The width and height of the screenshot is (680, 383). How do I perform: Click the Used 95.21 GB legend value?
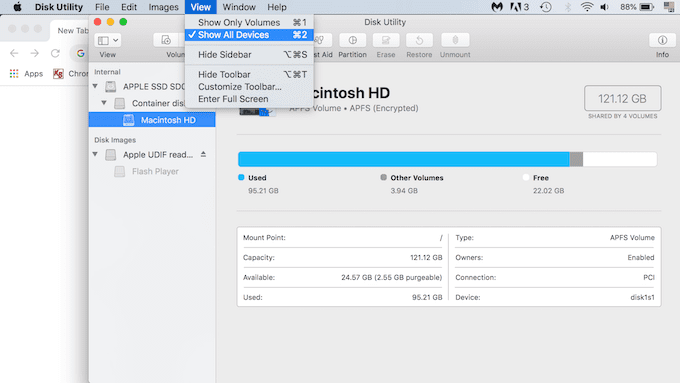[263, 190]
